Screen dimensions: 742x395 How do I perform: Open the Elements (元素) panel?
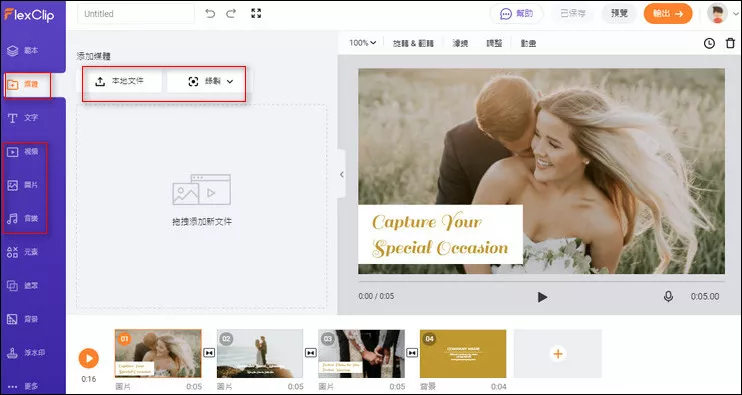click(x=23, y=252)
